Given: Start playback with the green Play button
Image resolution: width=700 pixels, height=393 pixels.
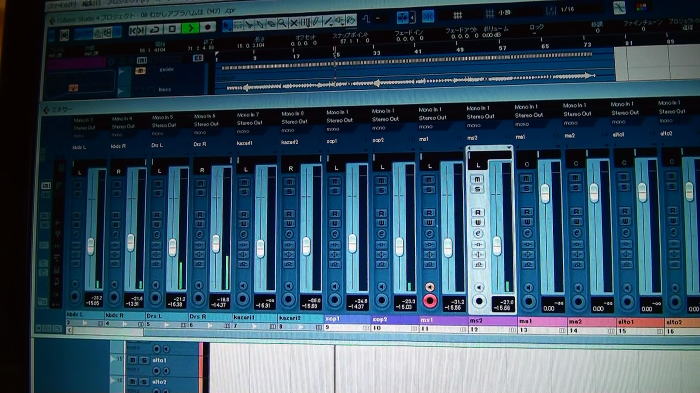Looking at the screenshot, I should [190, 29].
